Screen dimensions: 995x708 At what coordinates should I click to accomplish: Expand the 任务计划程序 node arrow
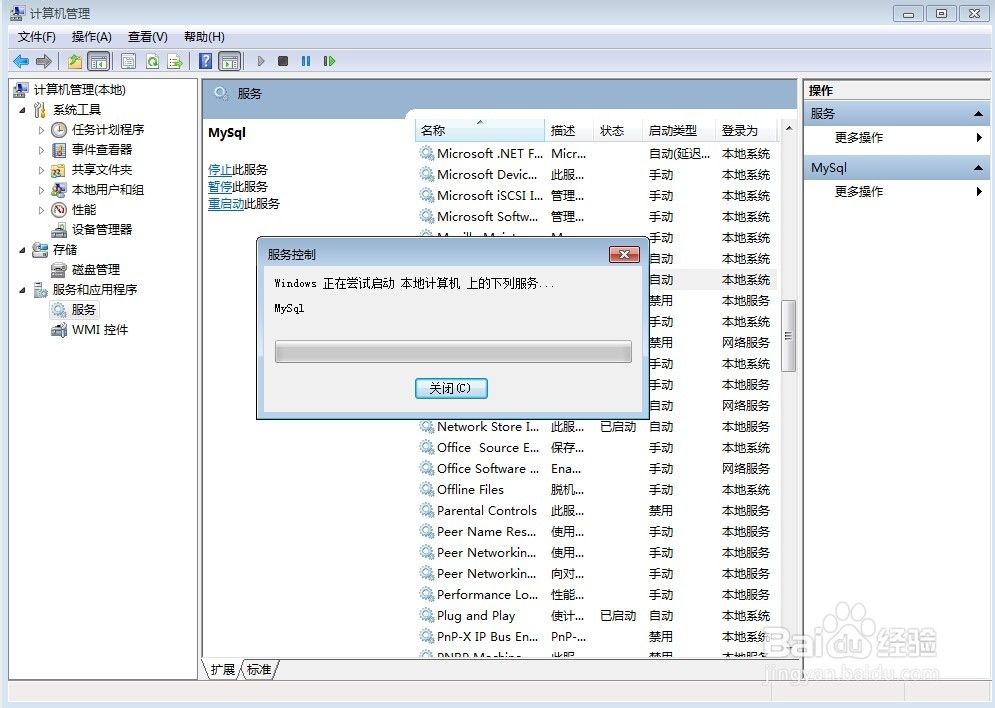[41, 130]
